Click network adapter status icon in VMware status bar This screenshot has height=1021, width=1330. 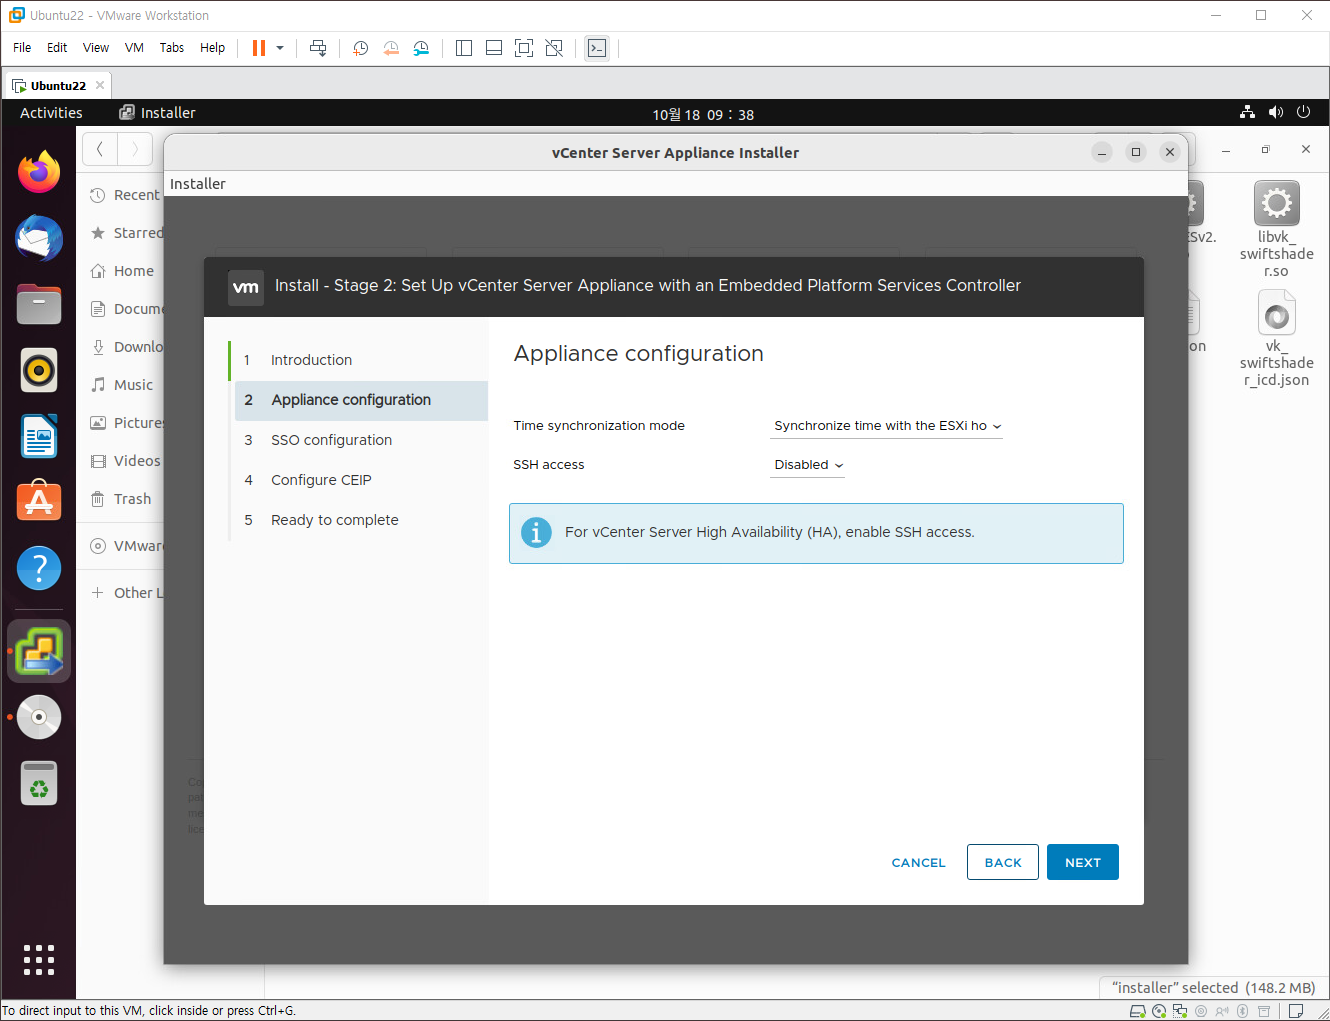1179,1011
